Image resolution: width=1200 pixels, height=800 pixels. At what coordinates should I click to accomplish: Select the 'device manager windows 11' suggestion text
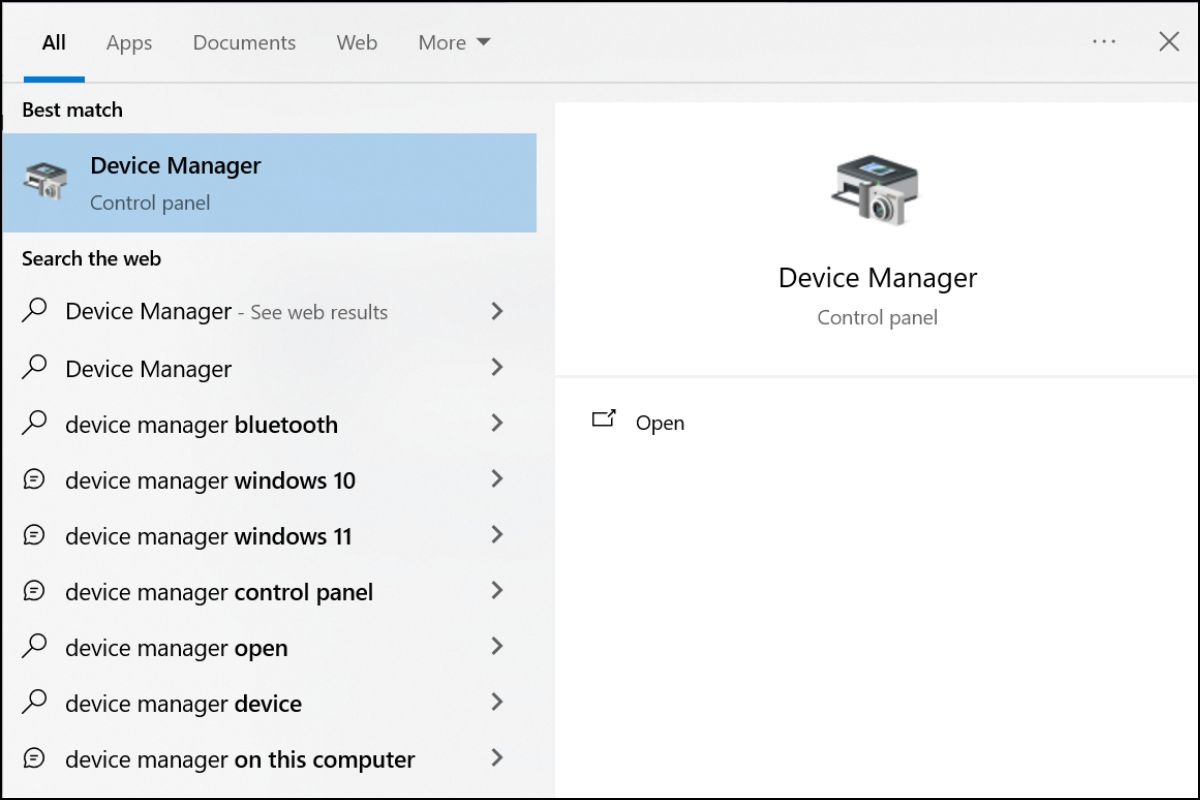(x=208, y=537)
